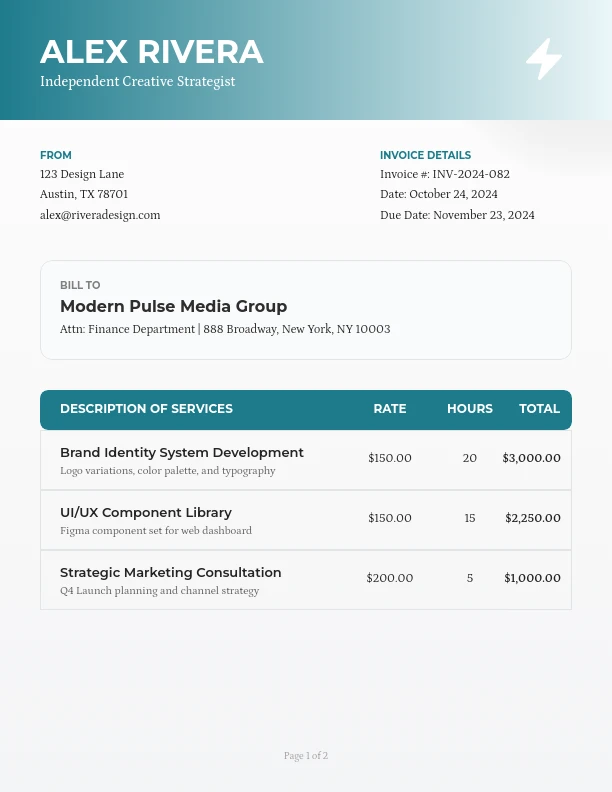Click the 123 Design Lane address line
Viewport: 612px width, 792px height.
[x=82, y=174]
